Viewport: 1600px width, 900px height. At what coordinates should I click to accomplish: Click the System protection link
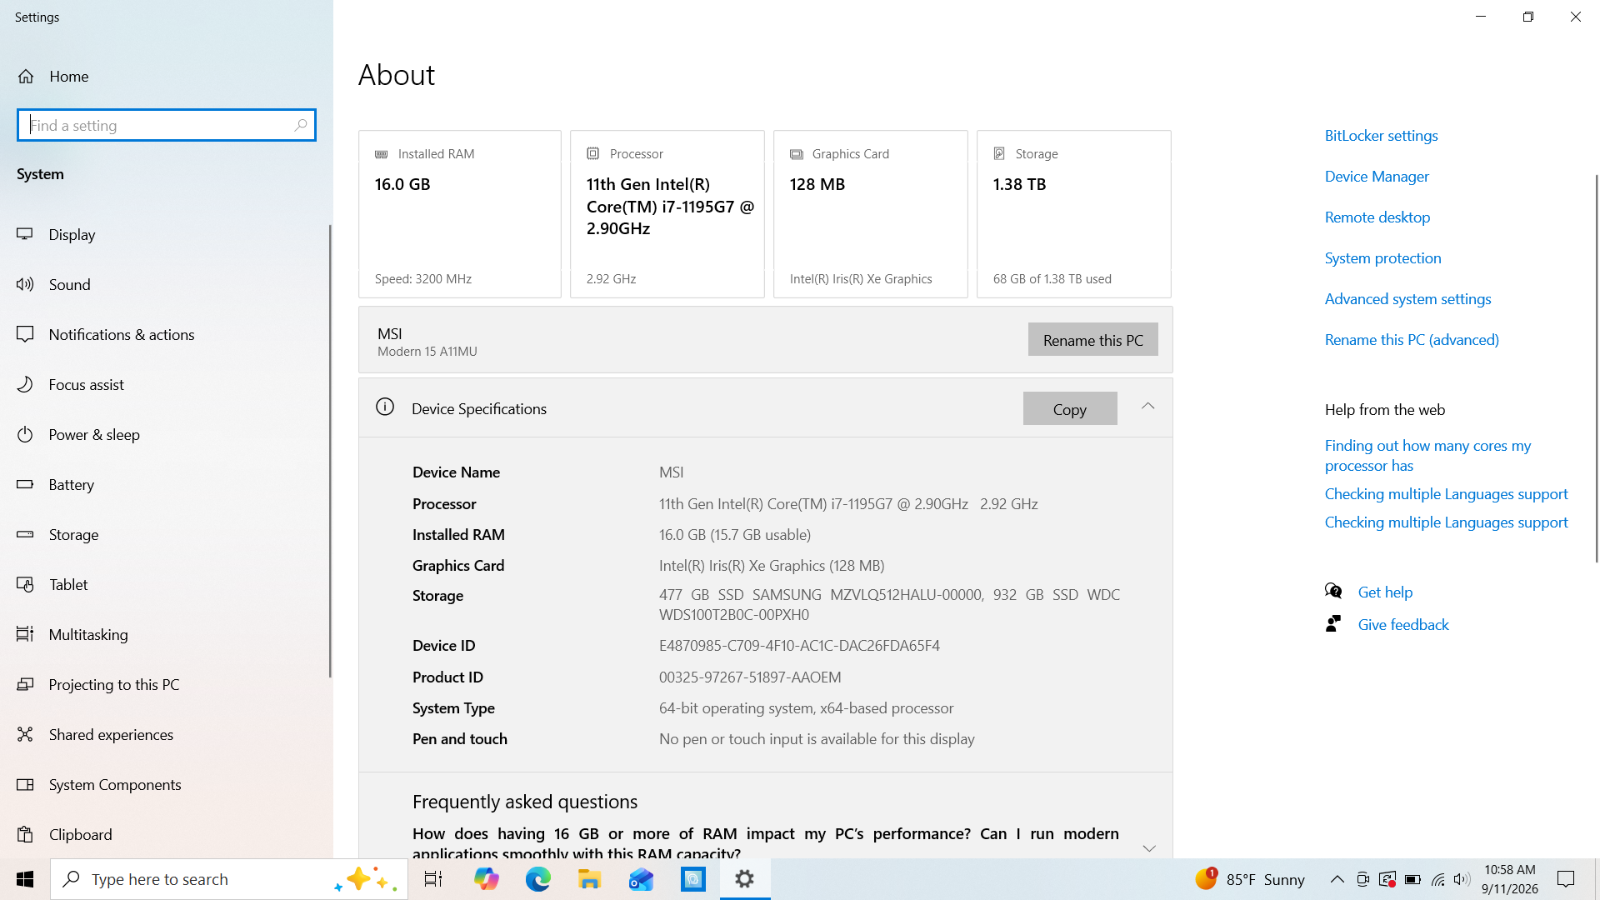(1383, 258)
